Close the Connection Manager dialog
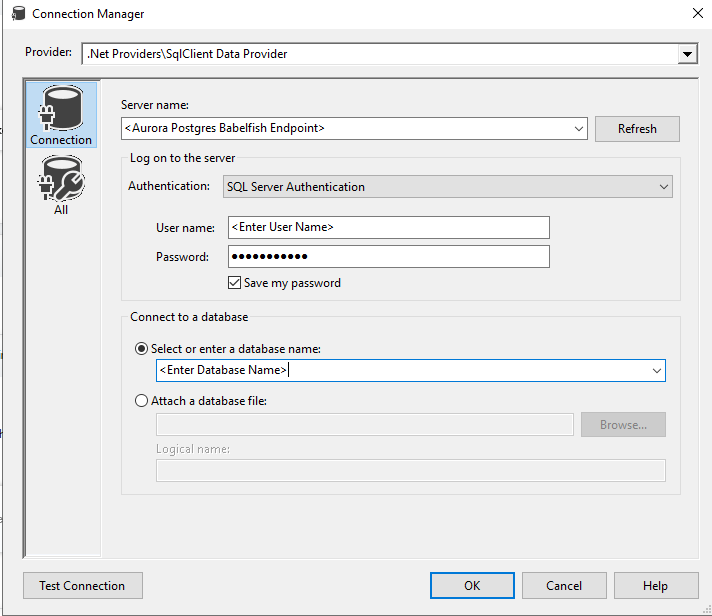 pos(697,13)
